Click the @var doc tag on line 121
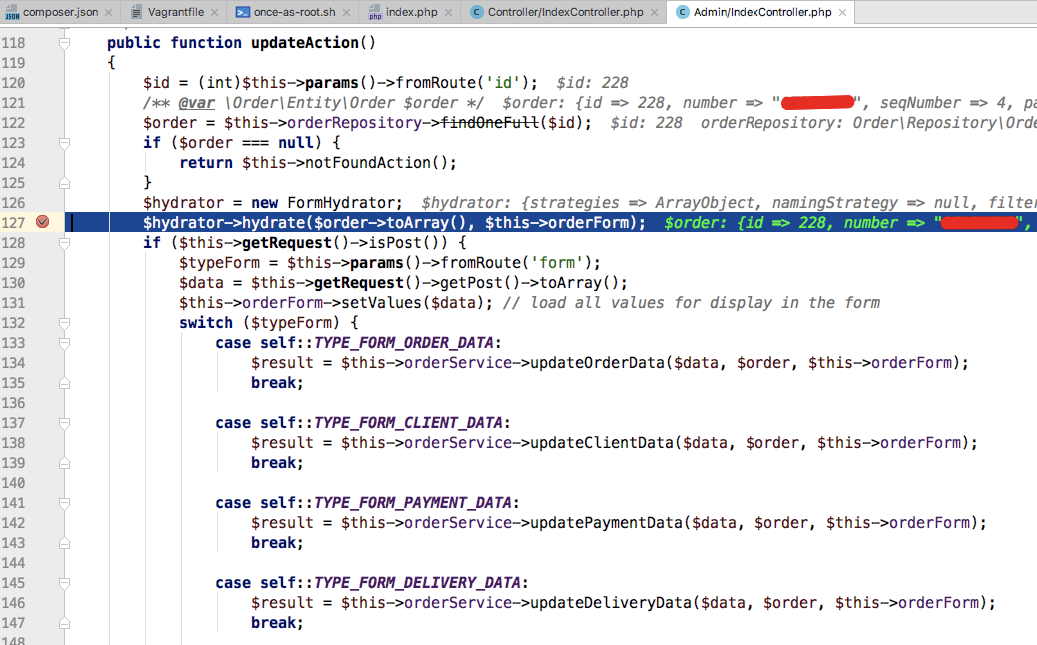Screen dimensions: 1037x645 coord(196,103)
